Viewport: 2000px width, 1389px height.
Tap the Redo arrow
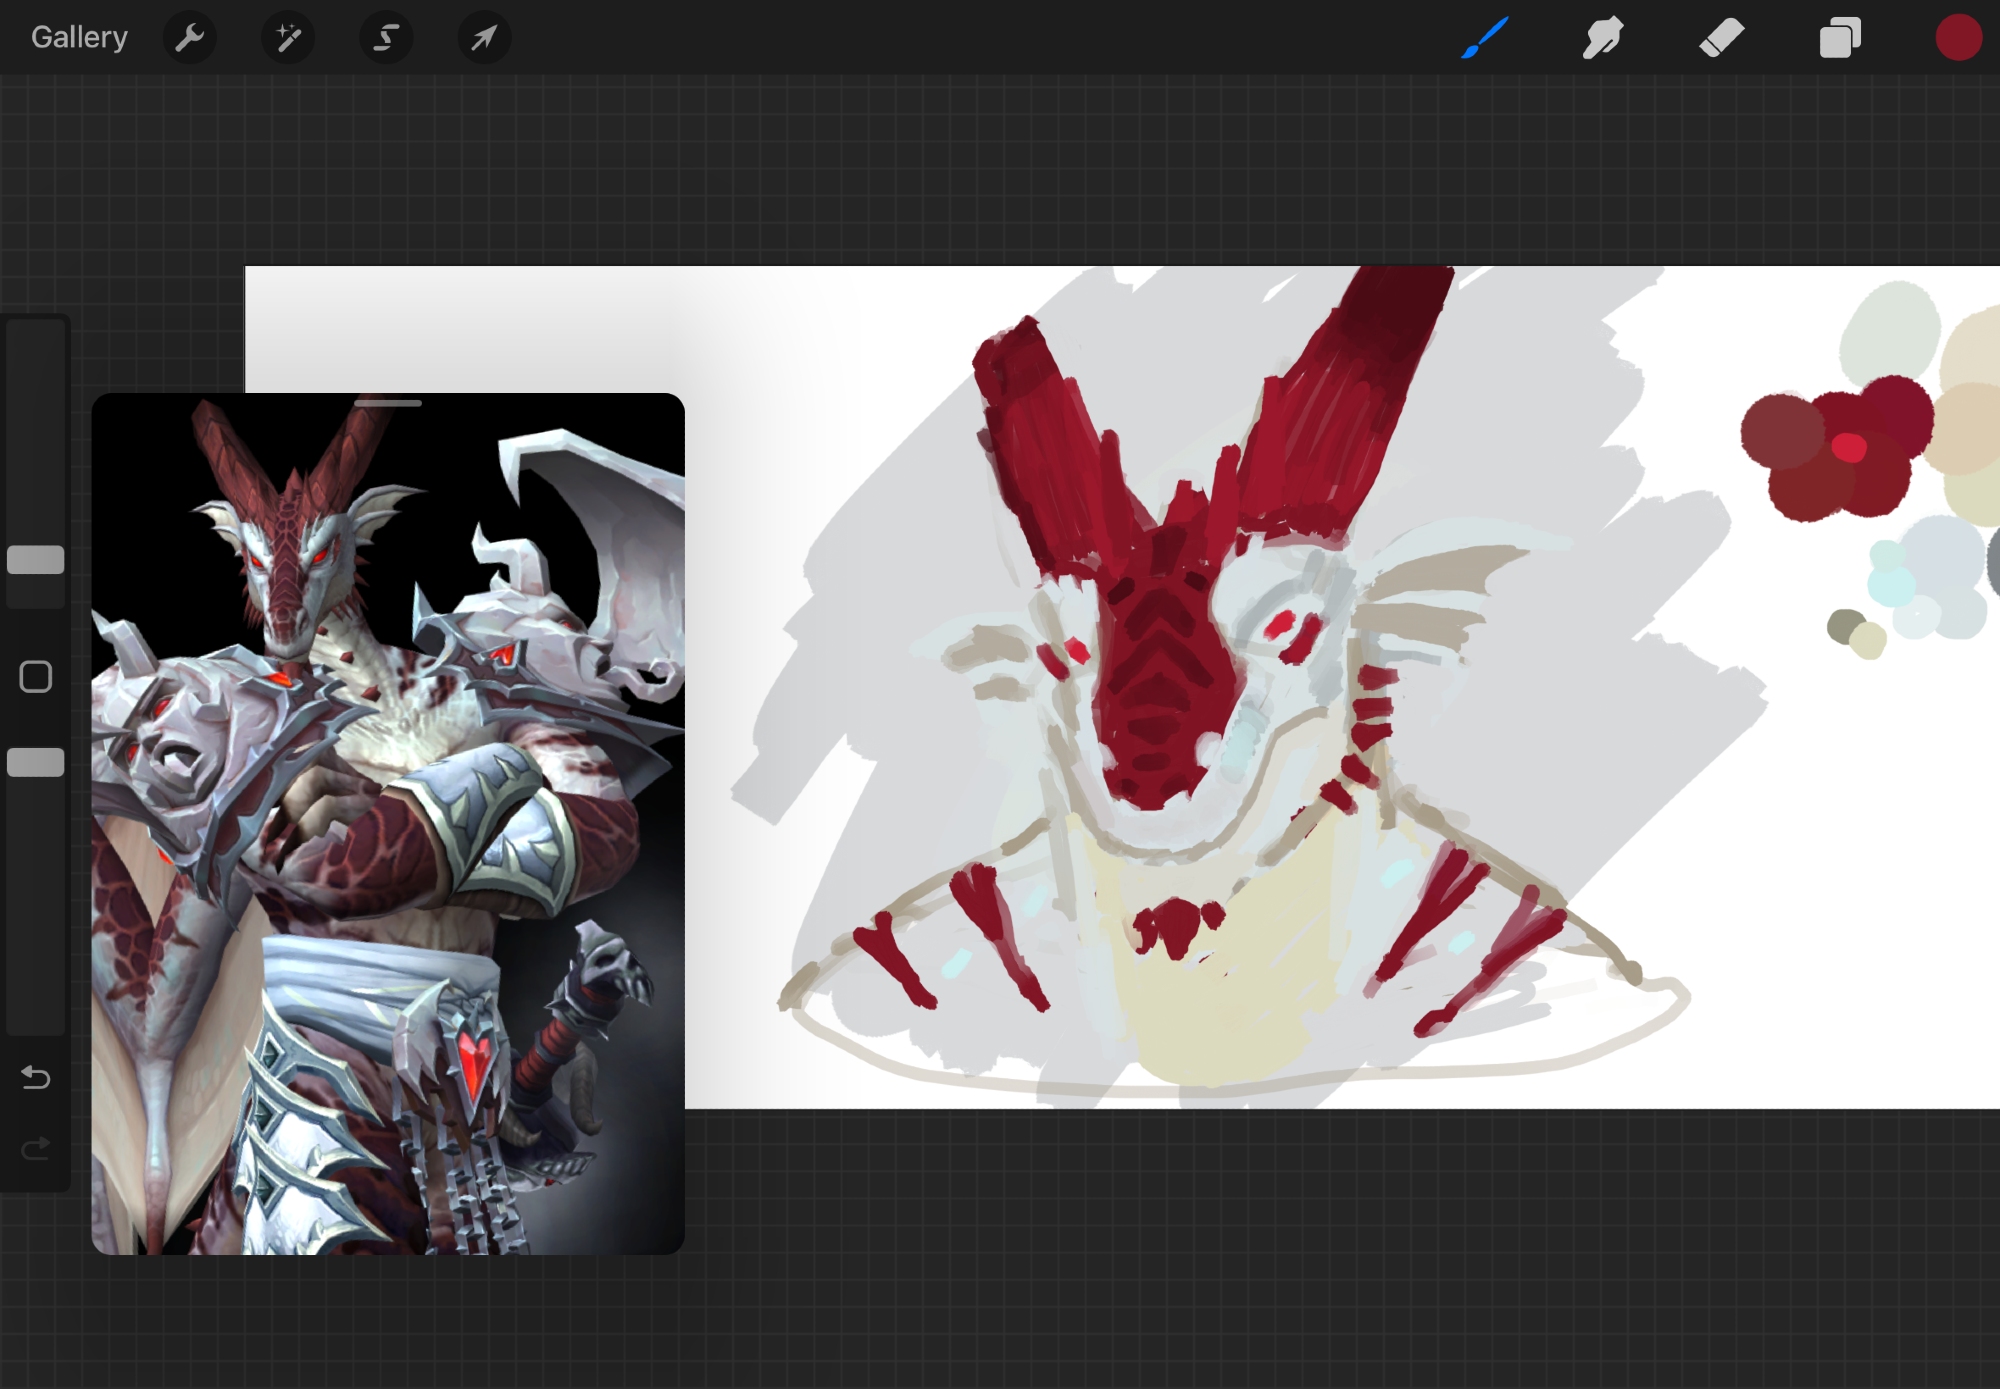point(36,1148)
